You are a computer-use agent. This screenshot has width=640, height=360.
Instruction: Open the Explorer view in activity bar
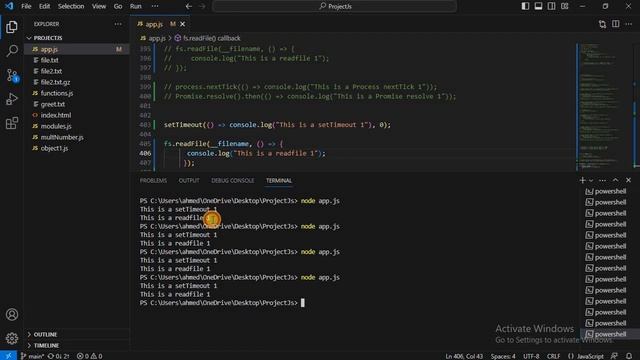click(12, 27)
